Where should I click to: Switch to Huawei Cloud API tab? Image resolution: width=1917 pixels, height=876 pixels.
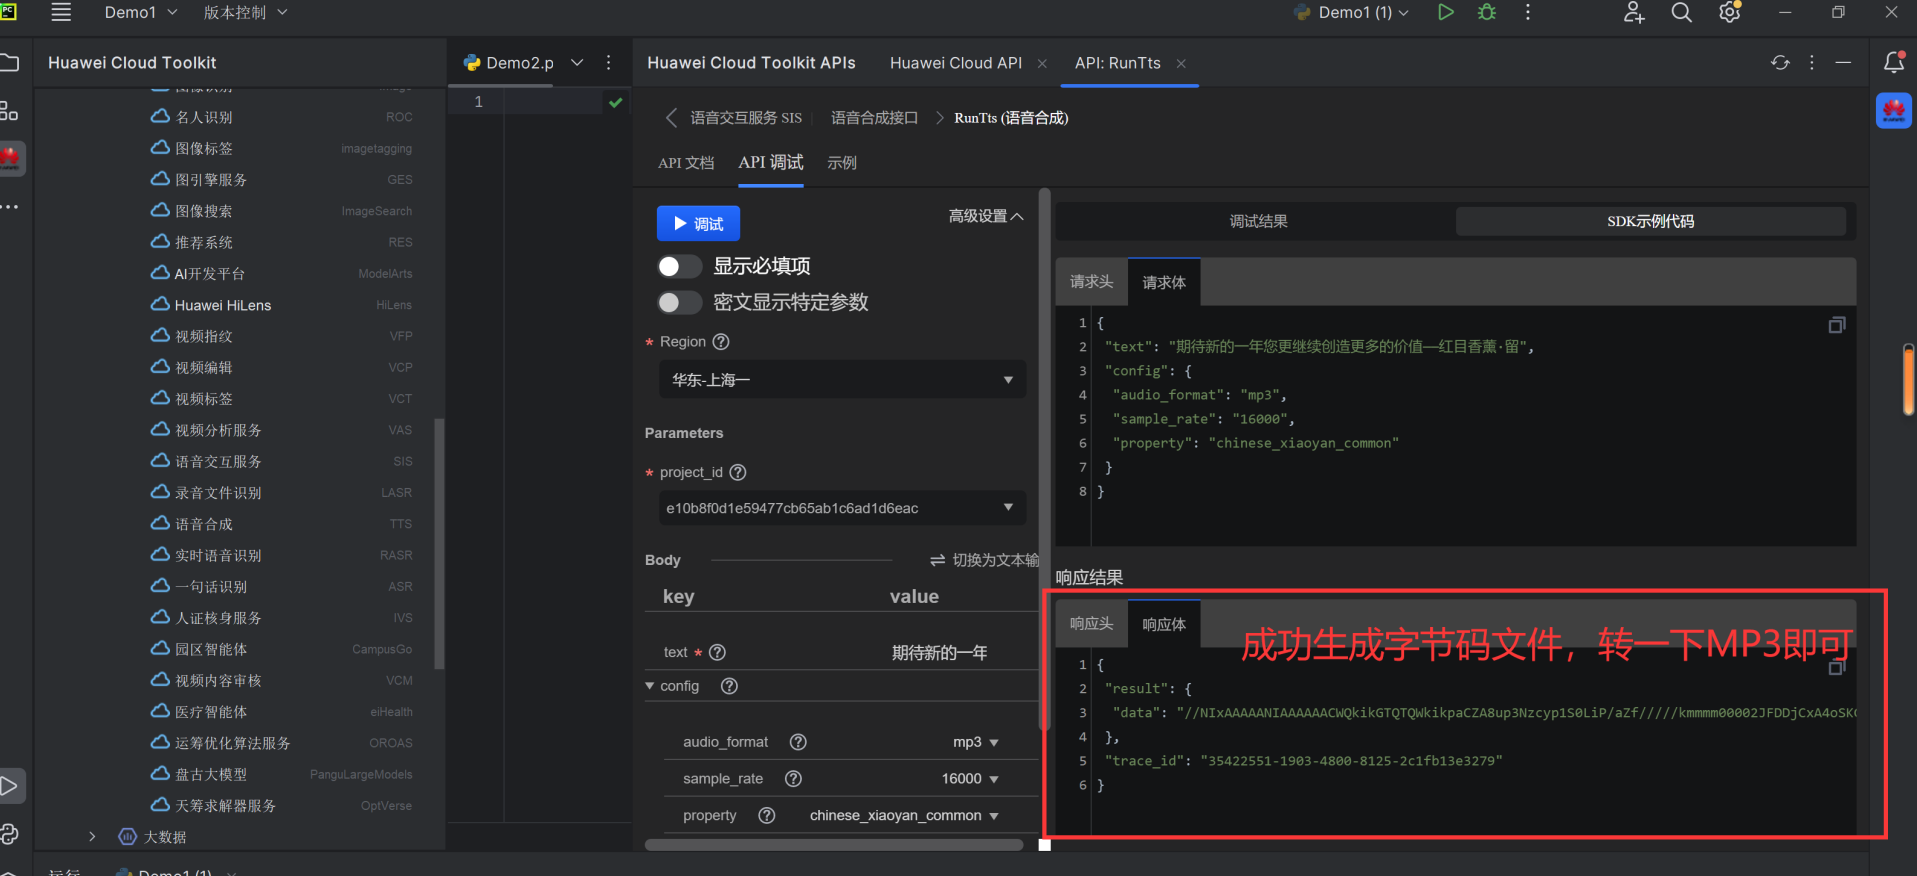[956, 63]
